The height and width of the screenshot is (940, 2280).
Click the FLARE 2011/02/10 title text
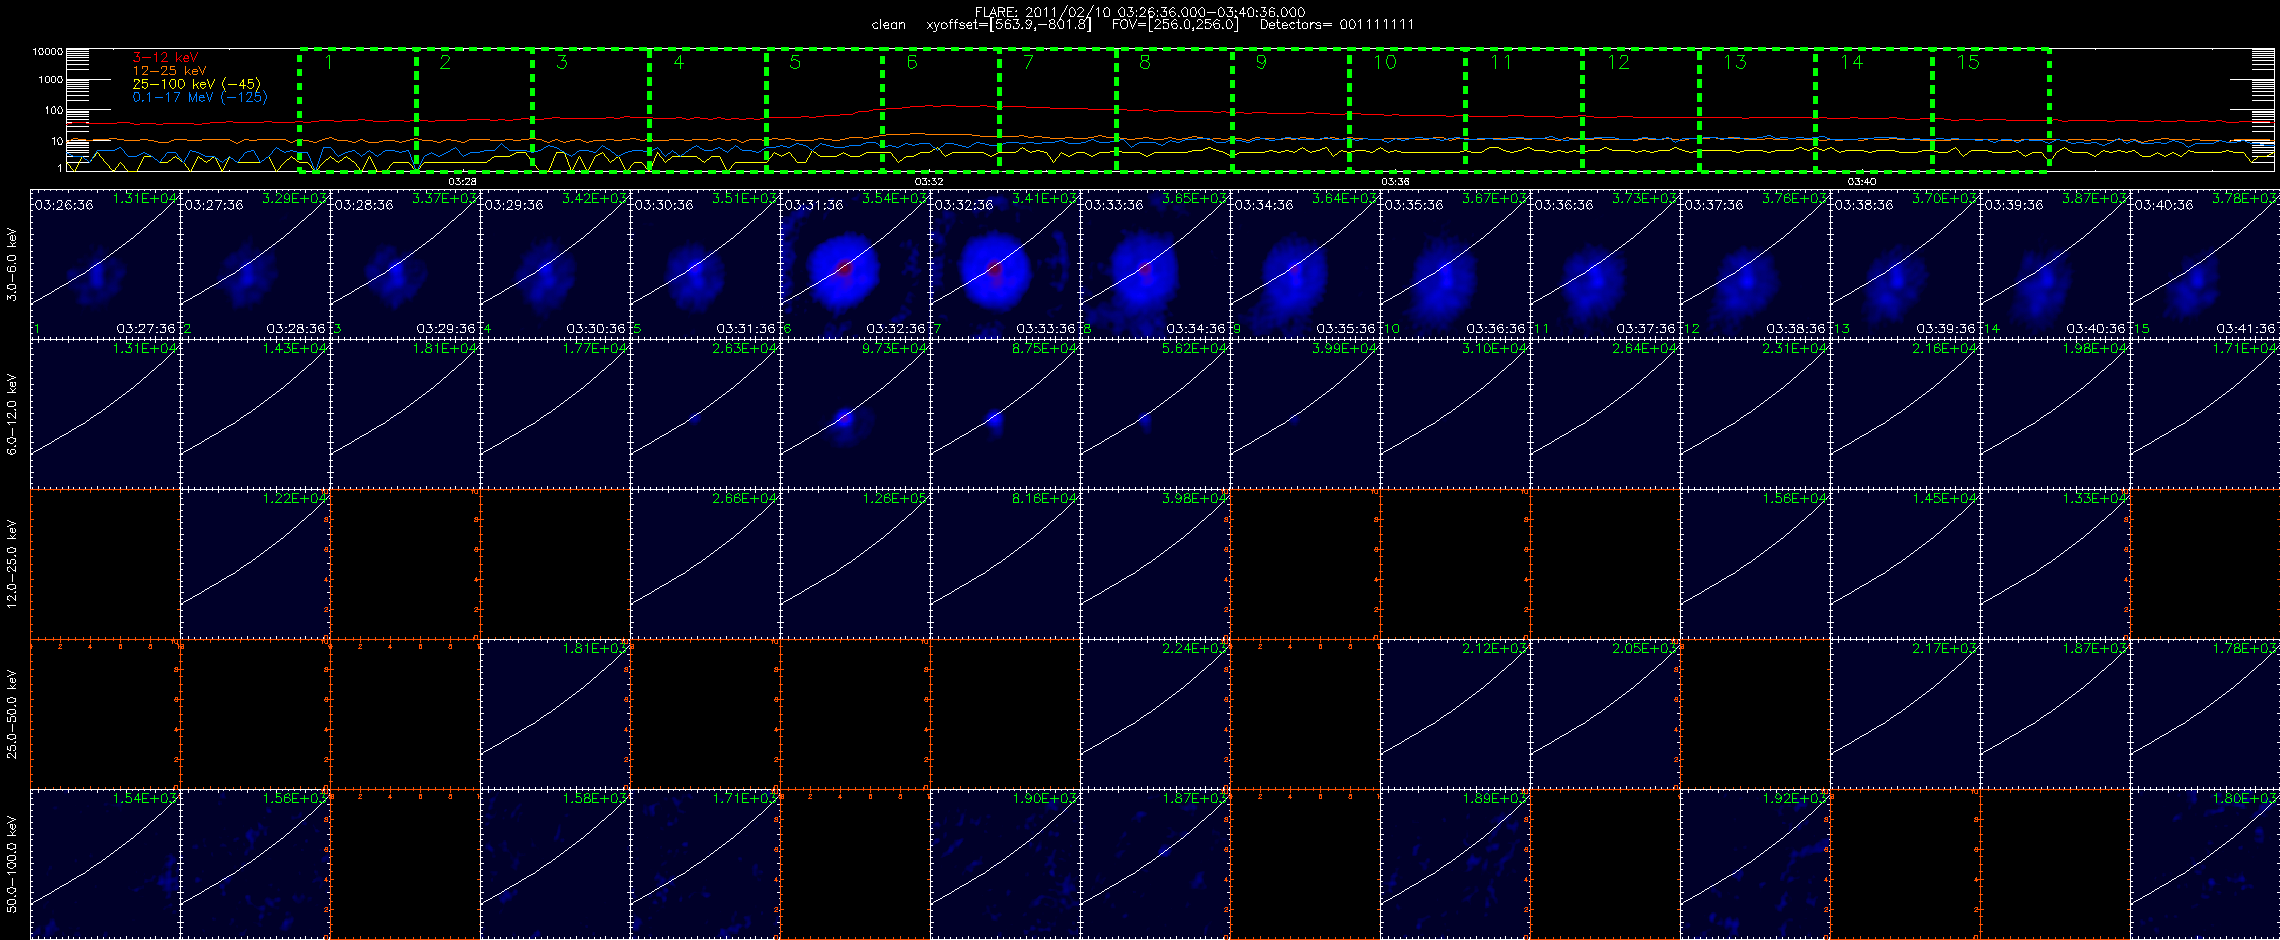pyautogui.click(x=1140, y=12)
